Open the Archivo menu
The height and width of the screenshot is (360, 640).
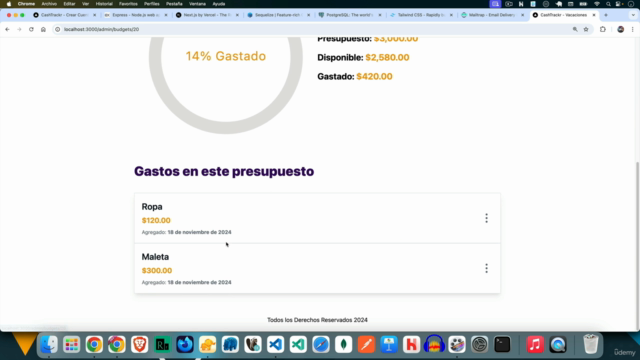(x=49, y=4)
